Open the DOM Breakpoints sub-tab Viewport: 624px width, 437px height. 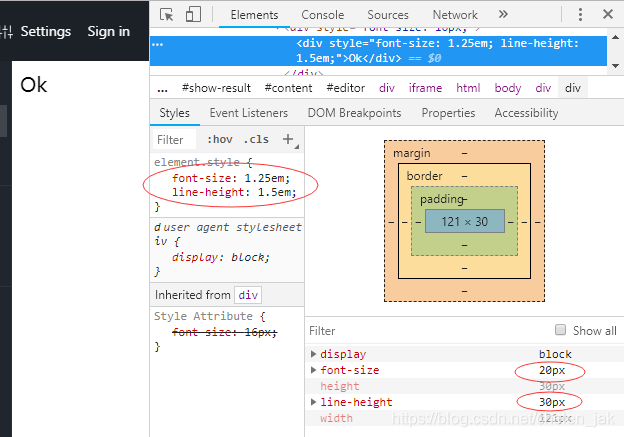click(x=354, y=113)
